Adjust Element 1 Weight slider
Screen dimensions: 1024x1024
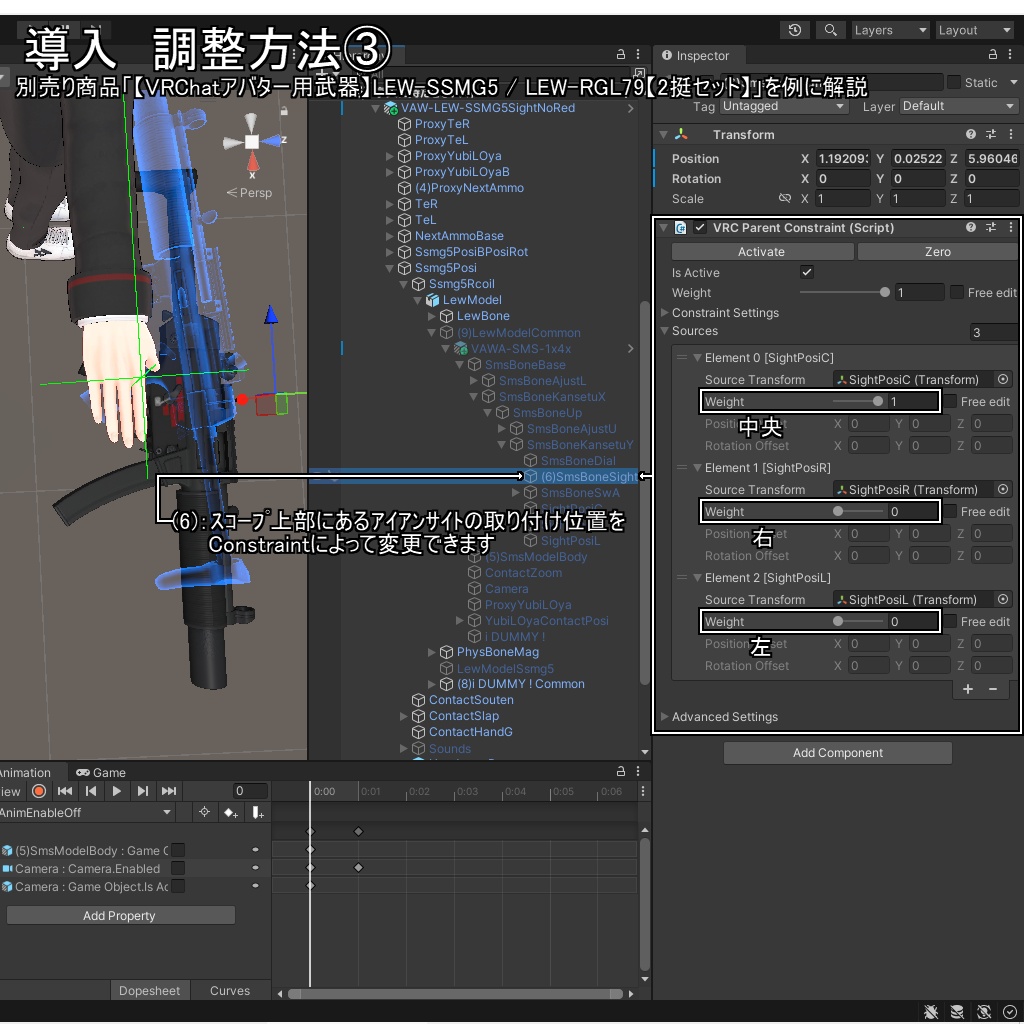[x=857, y=511]
